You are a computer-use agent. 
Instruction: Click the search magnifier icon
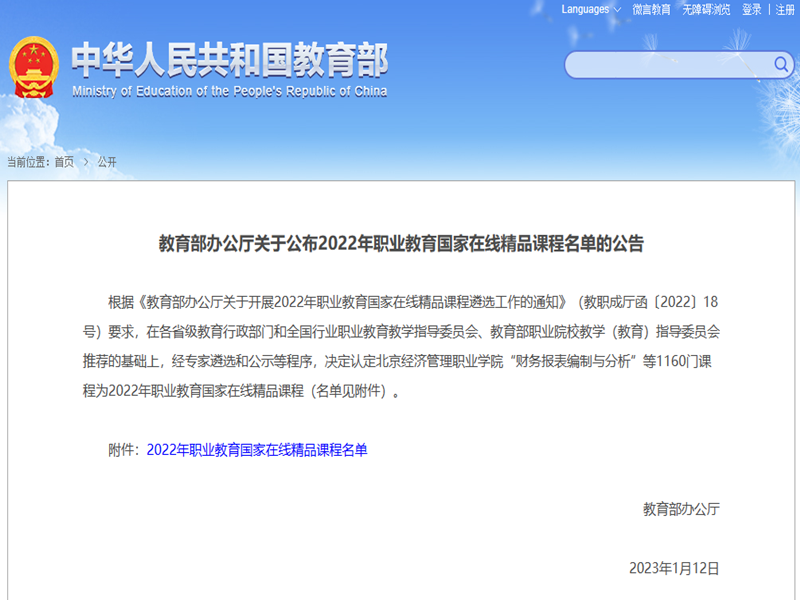point(781,64)
